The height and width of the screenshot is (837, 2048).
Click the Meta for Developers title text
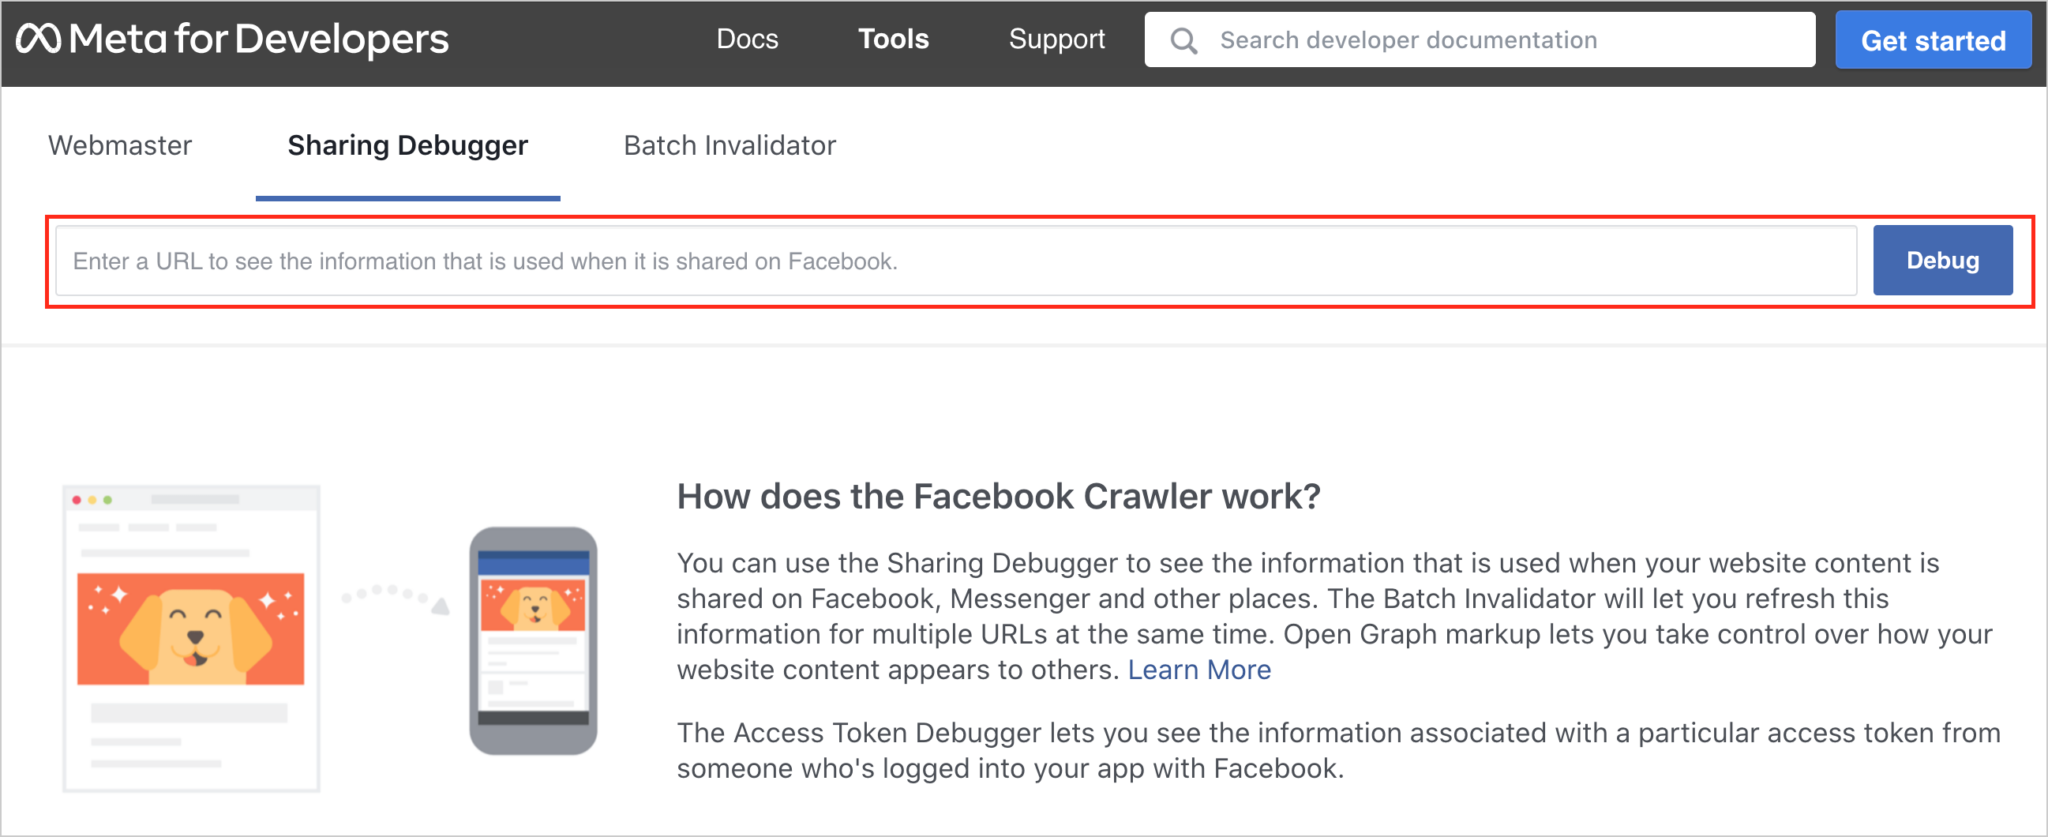pyautogui.click(x=259, y=39)
